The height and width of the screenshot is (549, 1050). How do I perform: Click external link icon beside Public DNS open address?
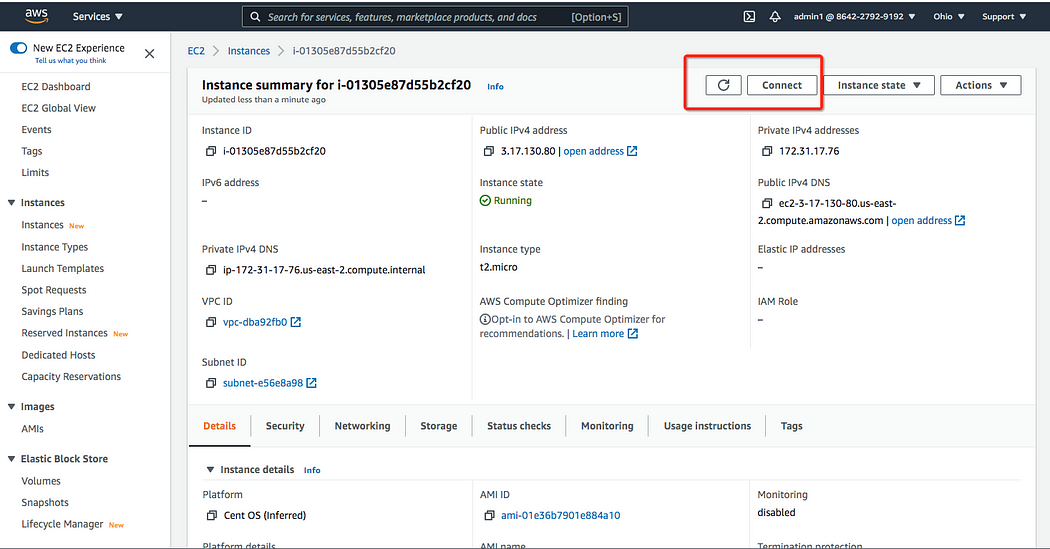coord(960,220)
